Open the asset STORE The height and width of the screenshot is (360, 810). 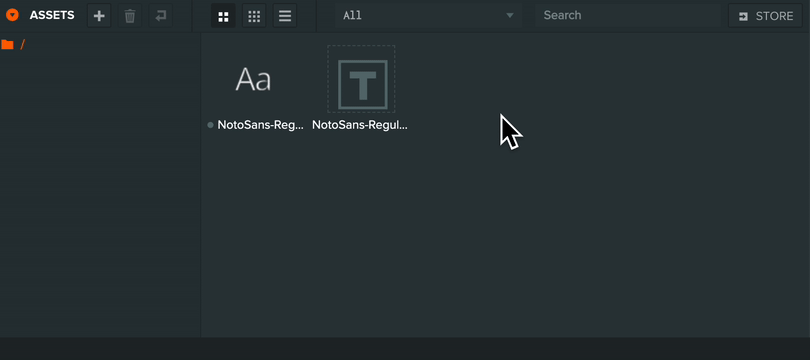point(765,16)
